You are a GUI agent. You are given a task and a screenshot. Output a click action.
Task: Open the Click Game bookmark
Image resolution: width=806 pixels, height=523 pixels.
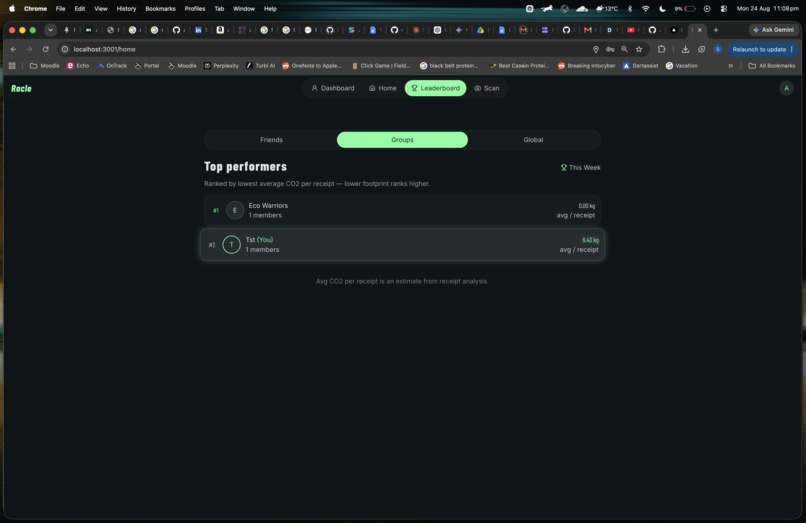coord(381,66)
